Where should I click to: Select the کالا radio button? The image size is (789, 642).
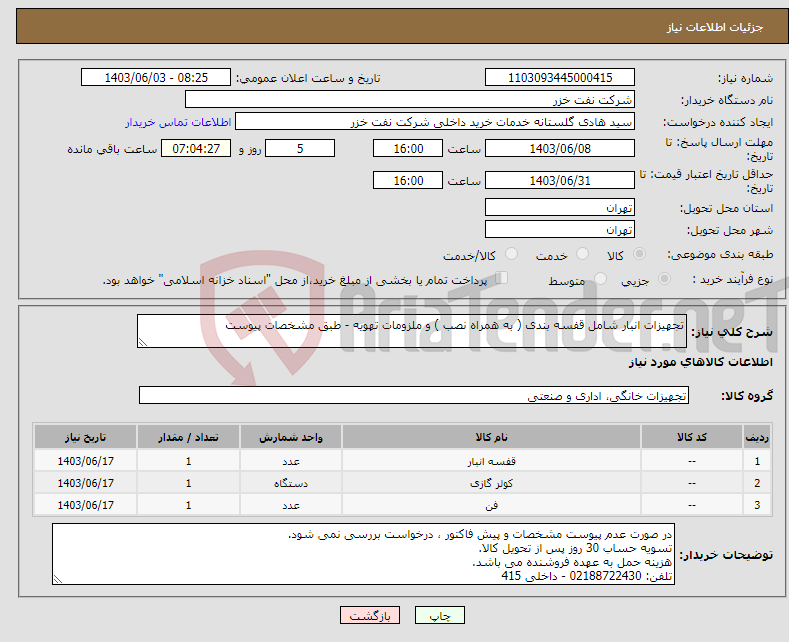pyautogui.click(x=639, y=254)
